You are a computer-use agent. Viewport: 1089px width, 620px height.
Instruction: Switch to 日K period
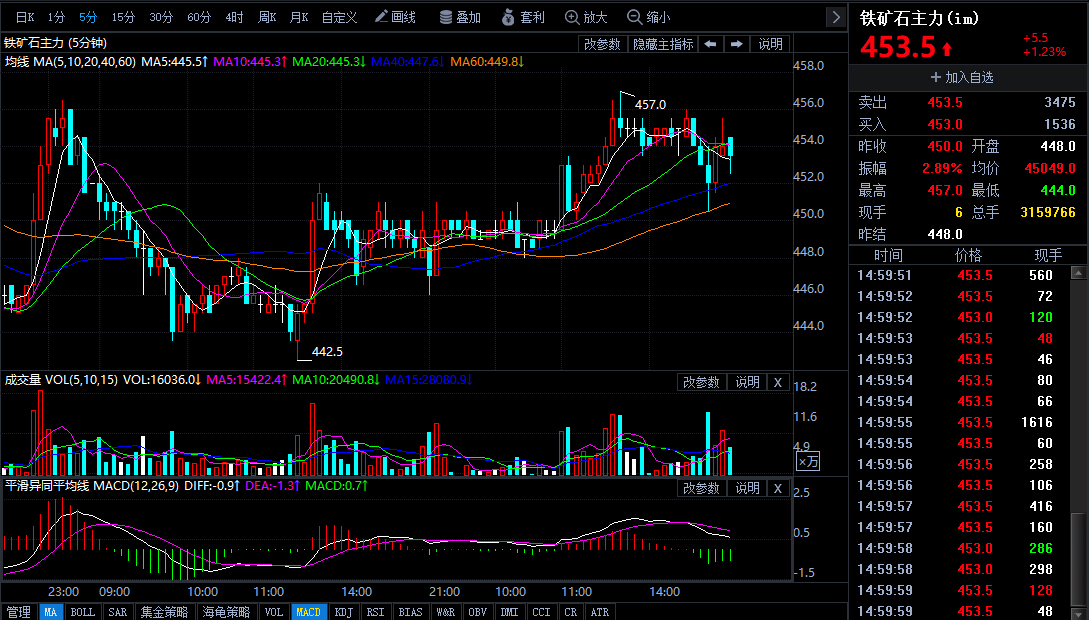pyautogui.click(x=25, y=17)
